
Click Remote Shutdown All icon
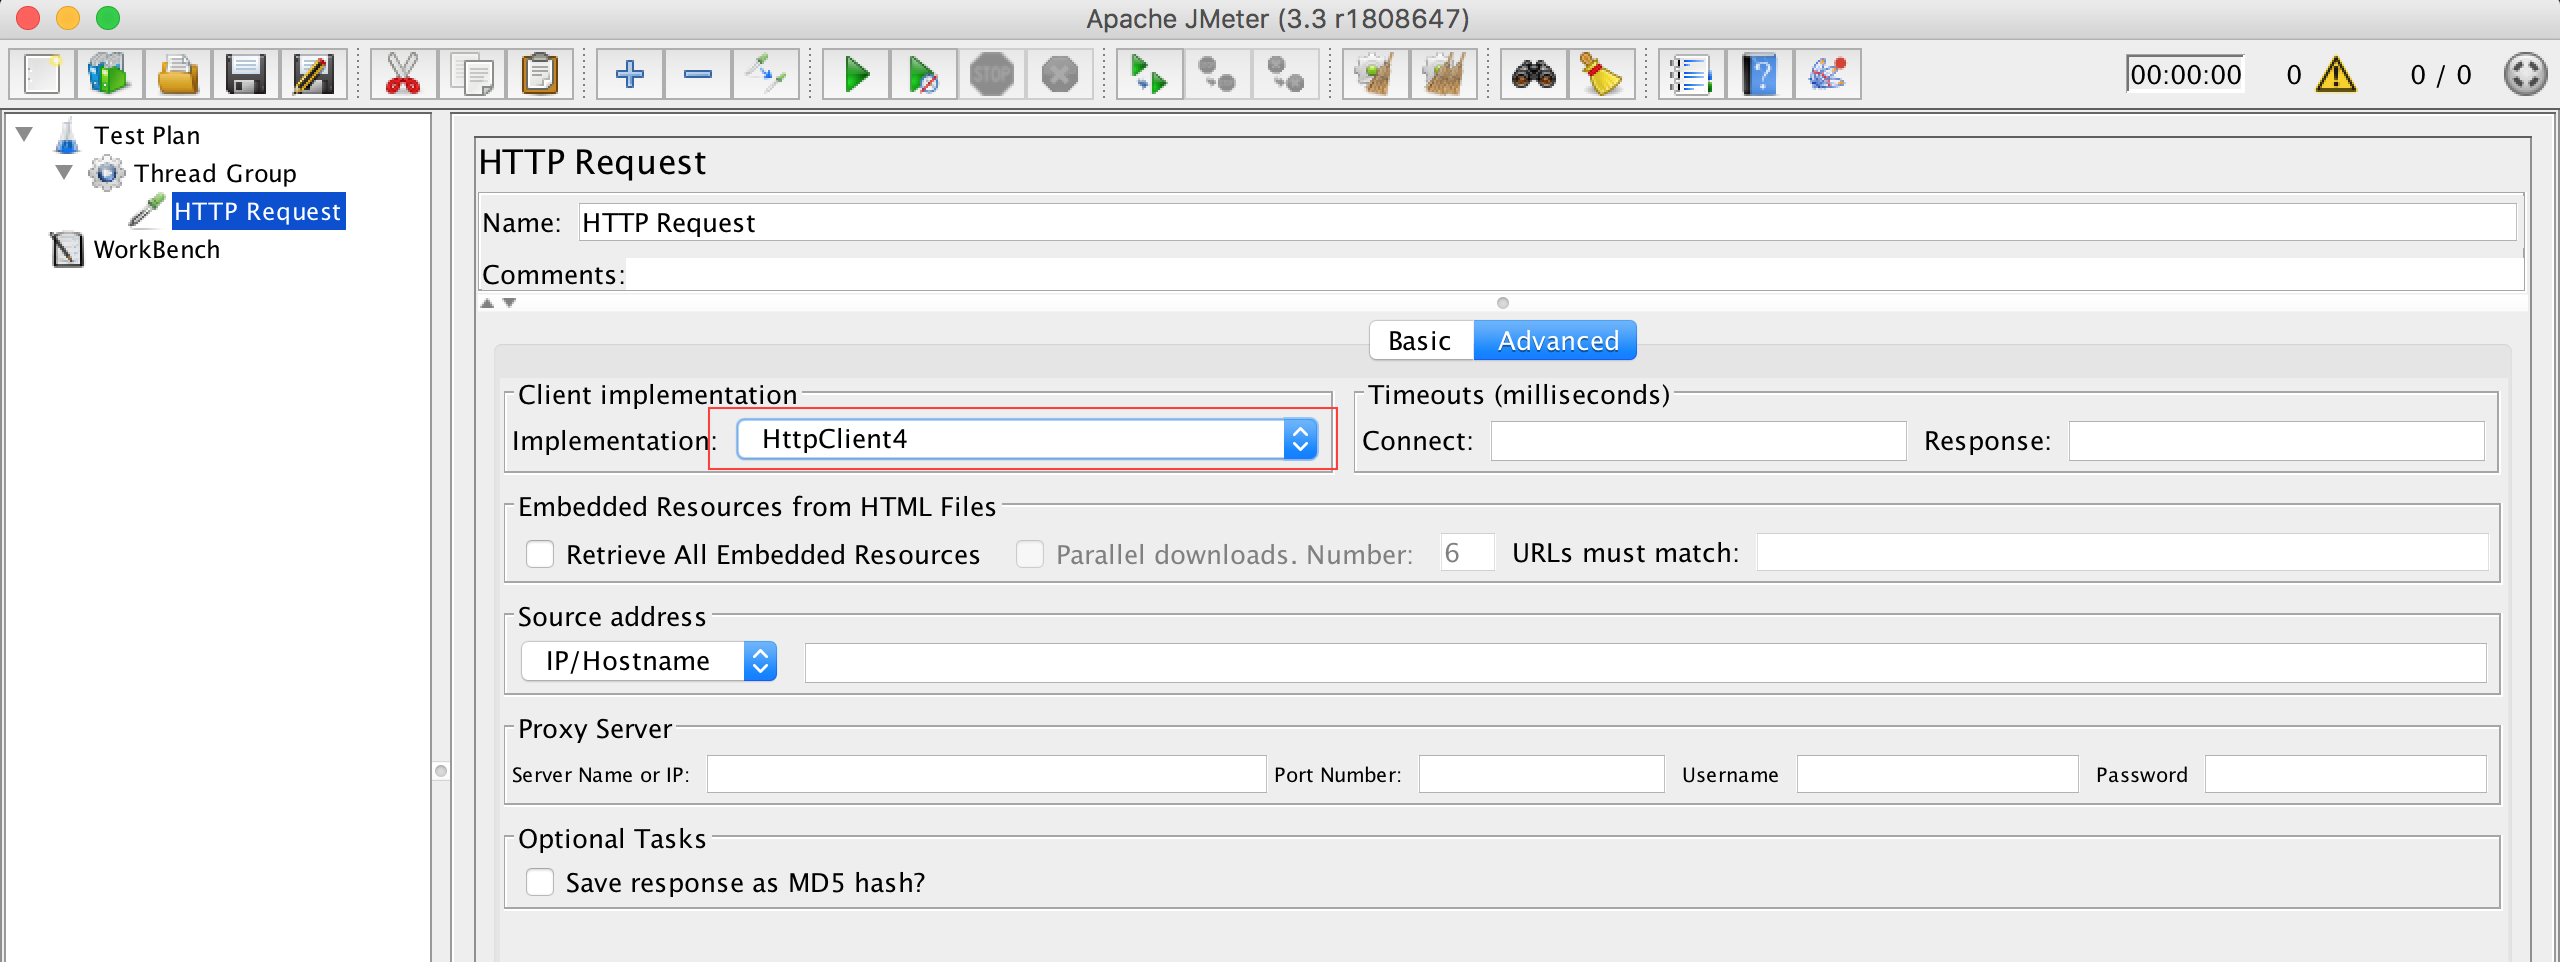click(1285, 74)
